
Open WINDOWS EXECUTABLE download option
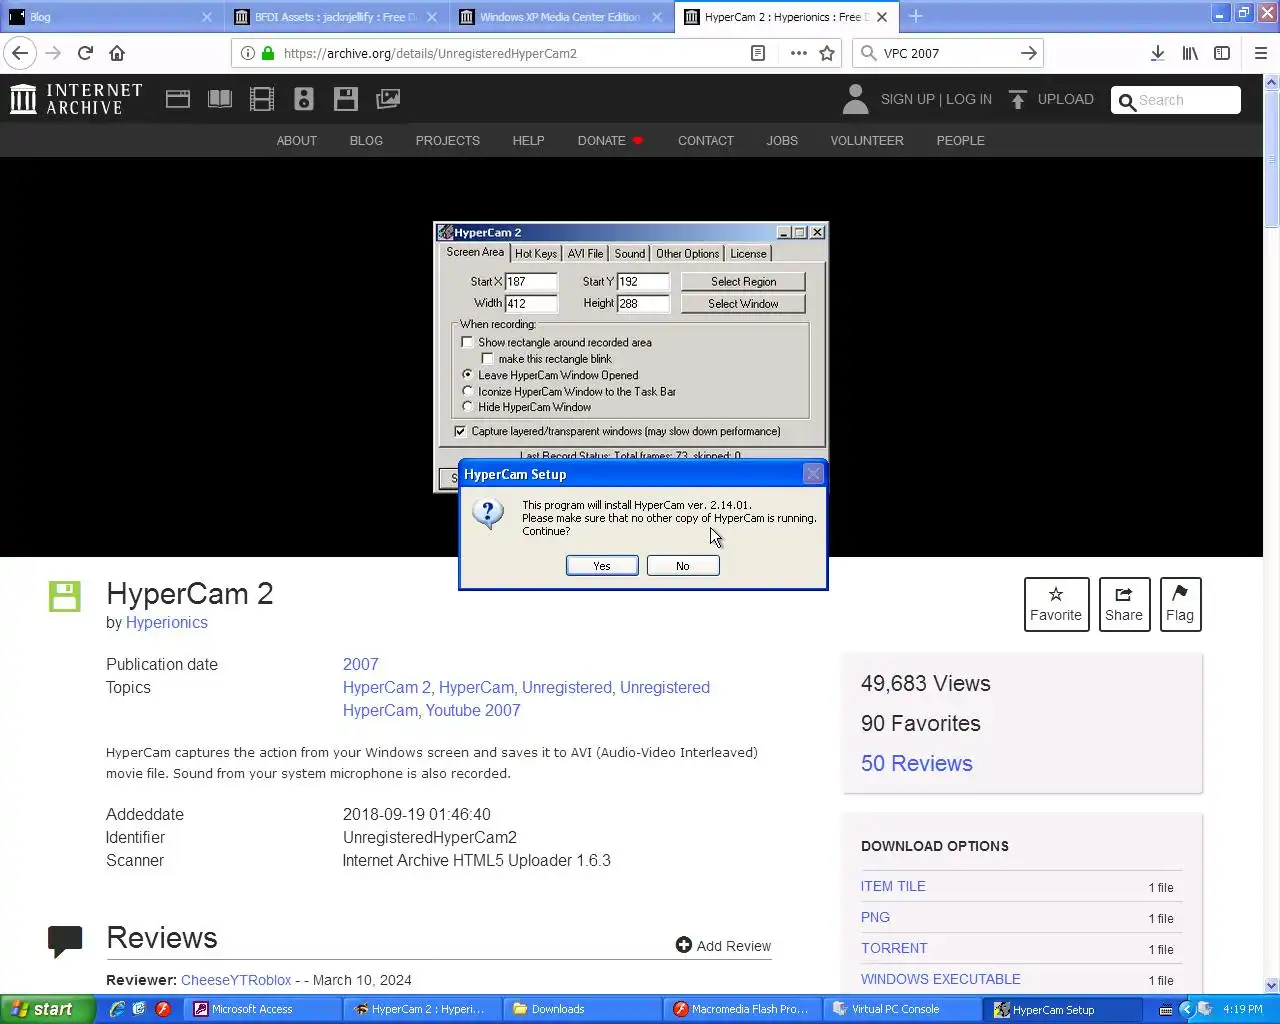pyautogui.click(x=941, y=979)
